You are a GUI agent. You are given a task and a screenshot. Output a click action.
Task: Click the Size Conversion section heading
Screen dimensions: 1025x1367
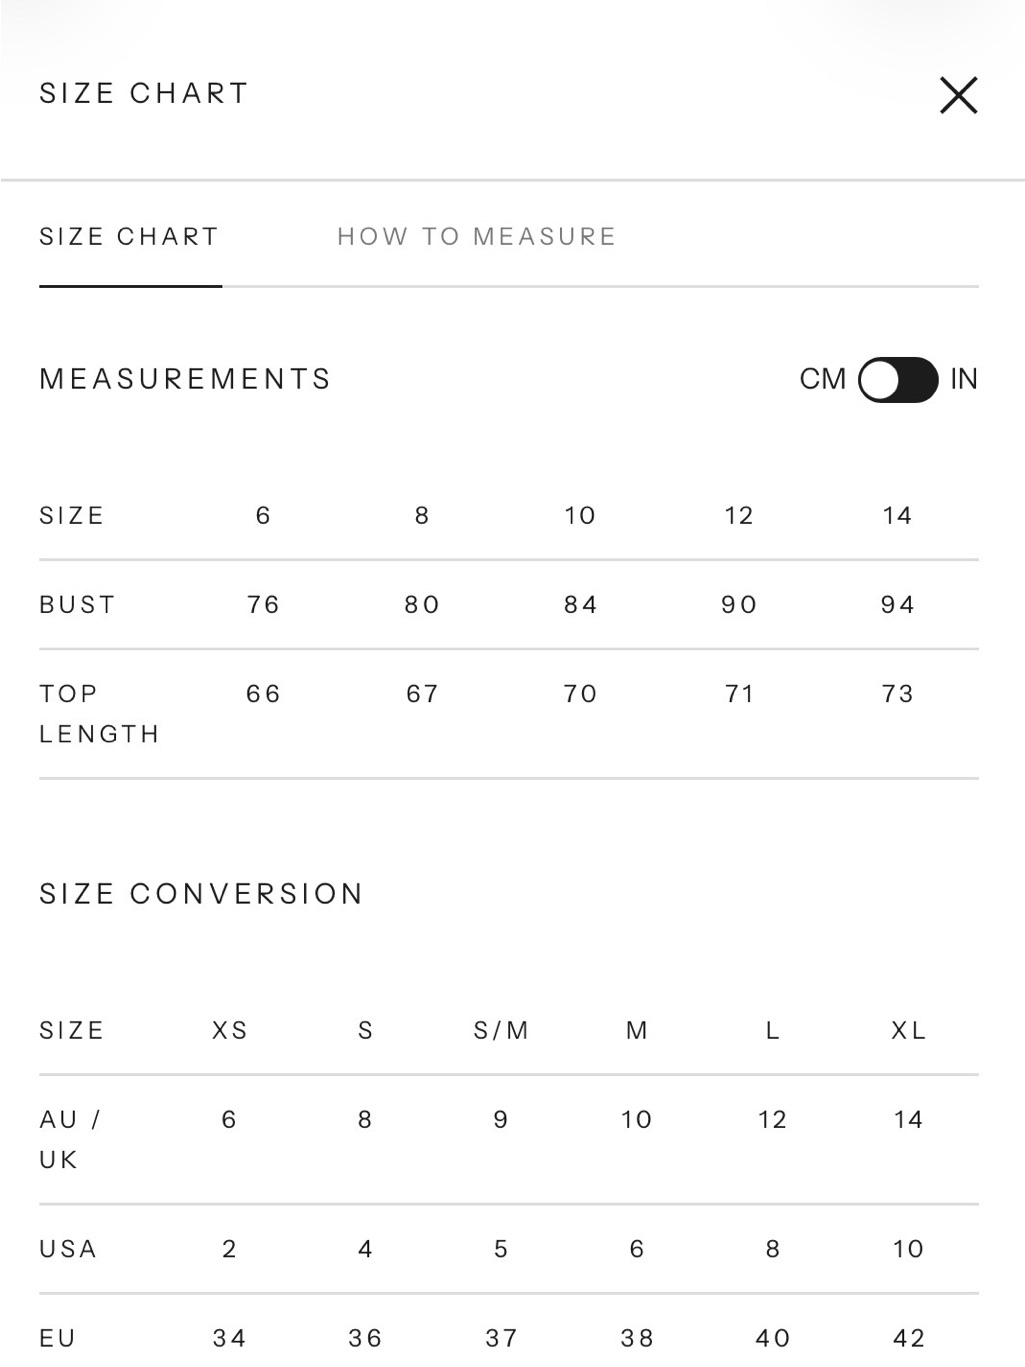point(201,894)
